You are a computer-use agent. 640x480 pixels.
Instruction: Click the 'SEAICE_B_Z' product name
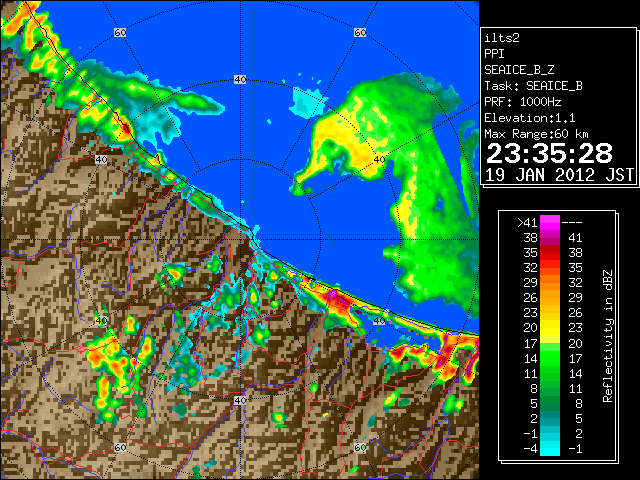tap(519, 70)
